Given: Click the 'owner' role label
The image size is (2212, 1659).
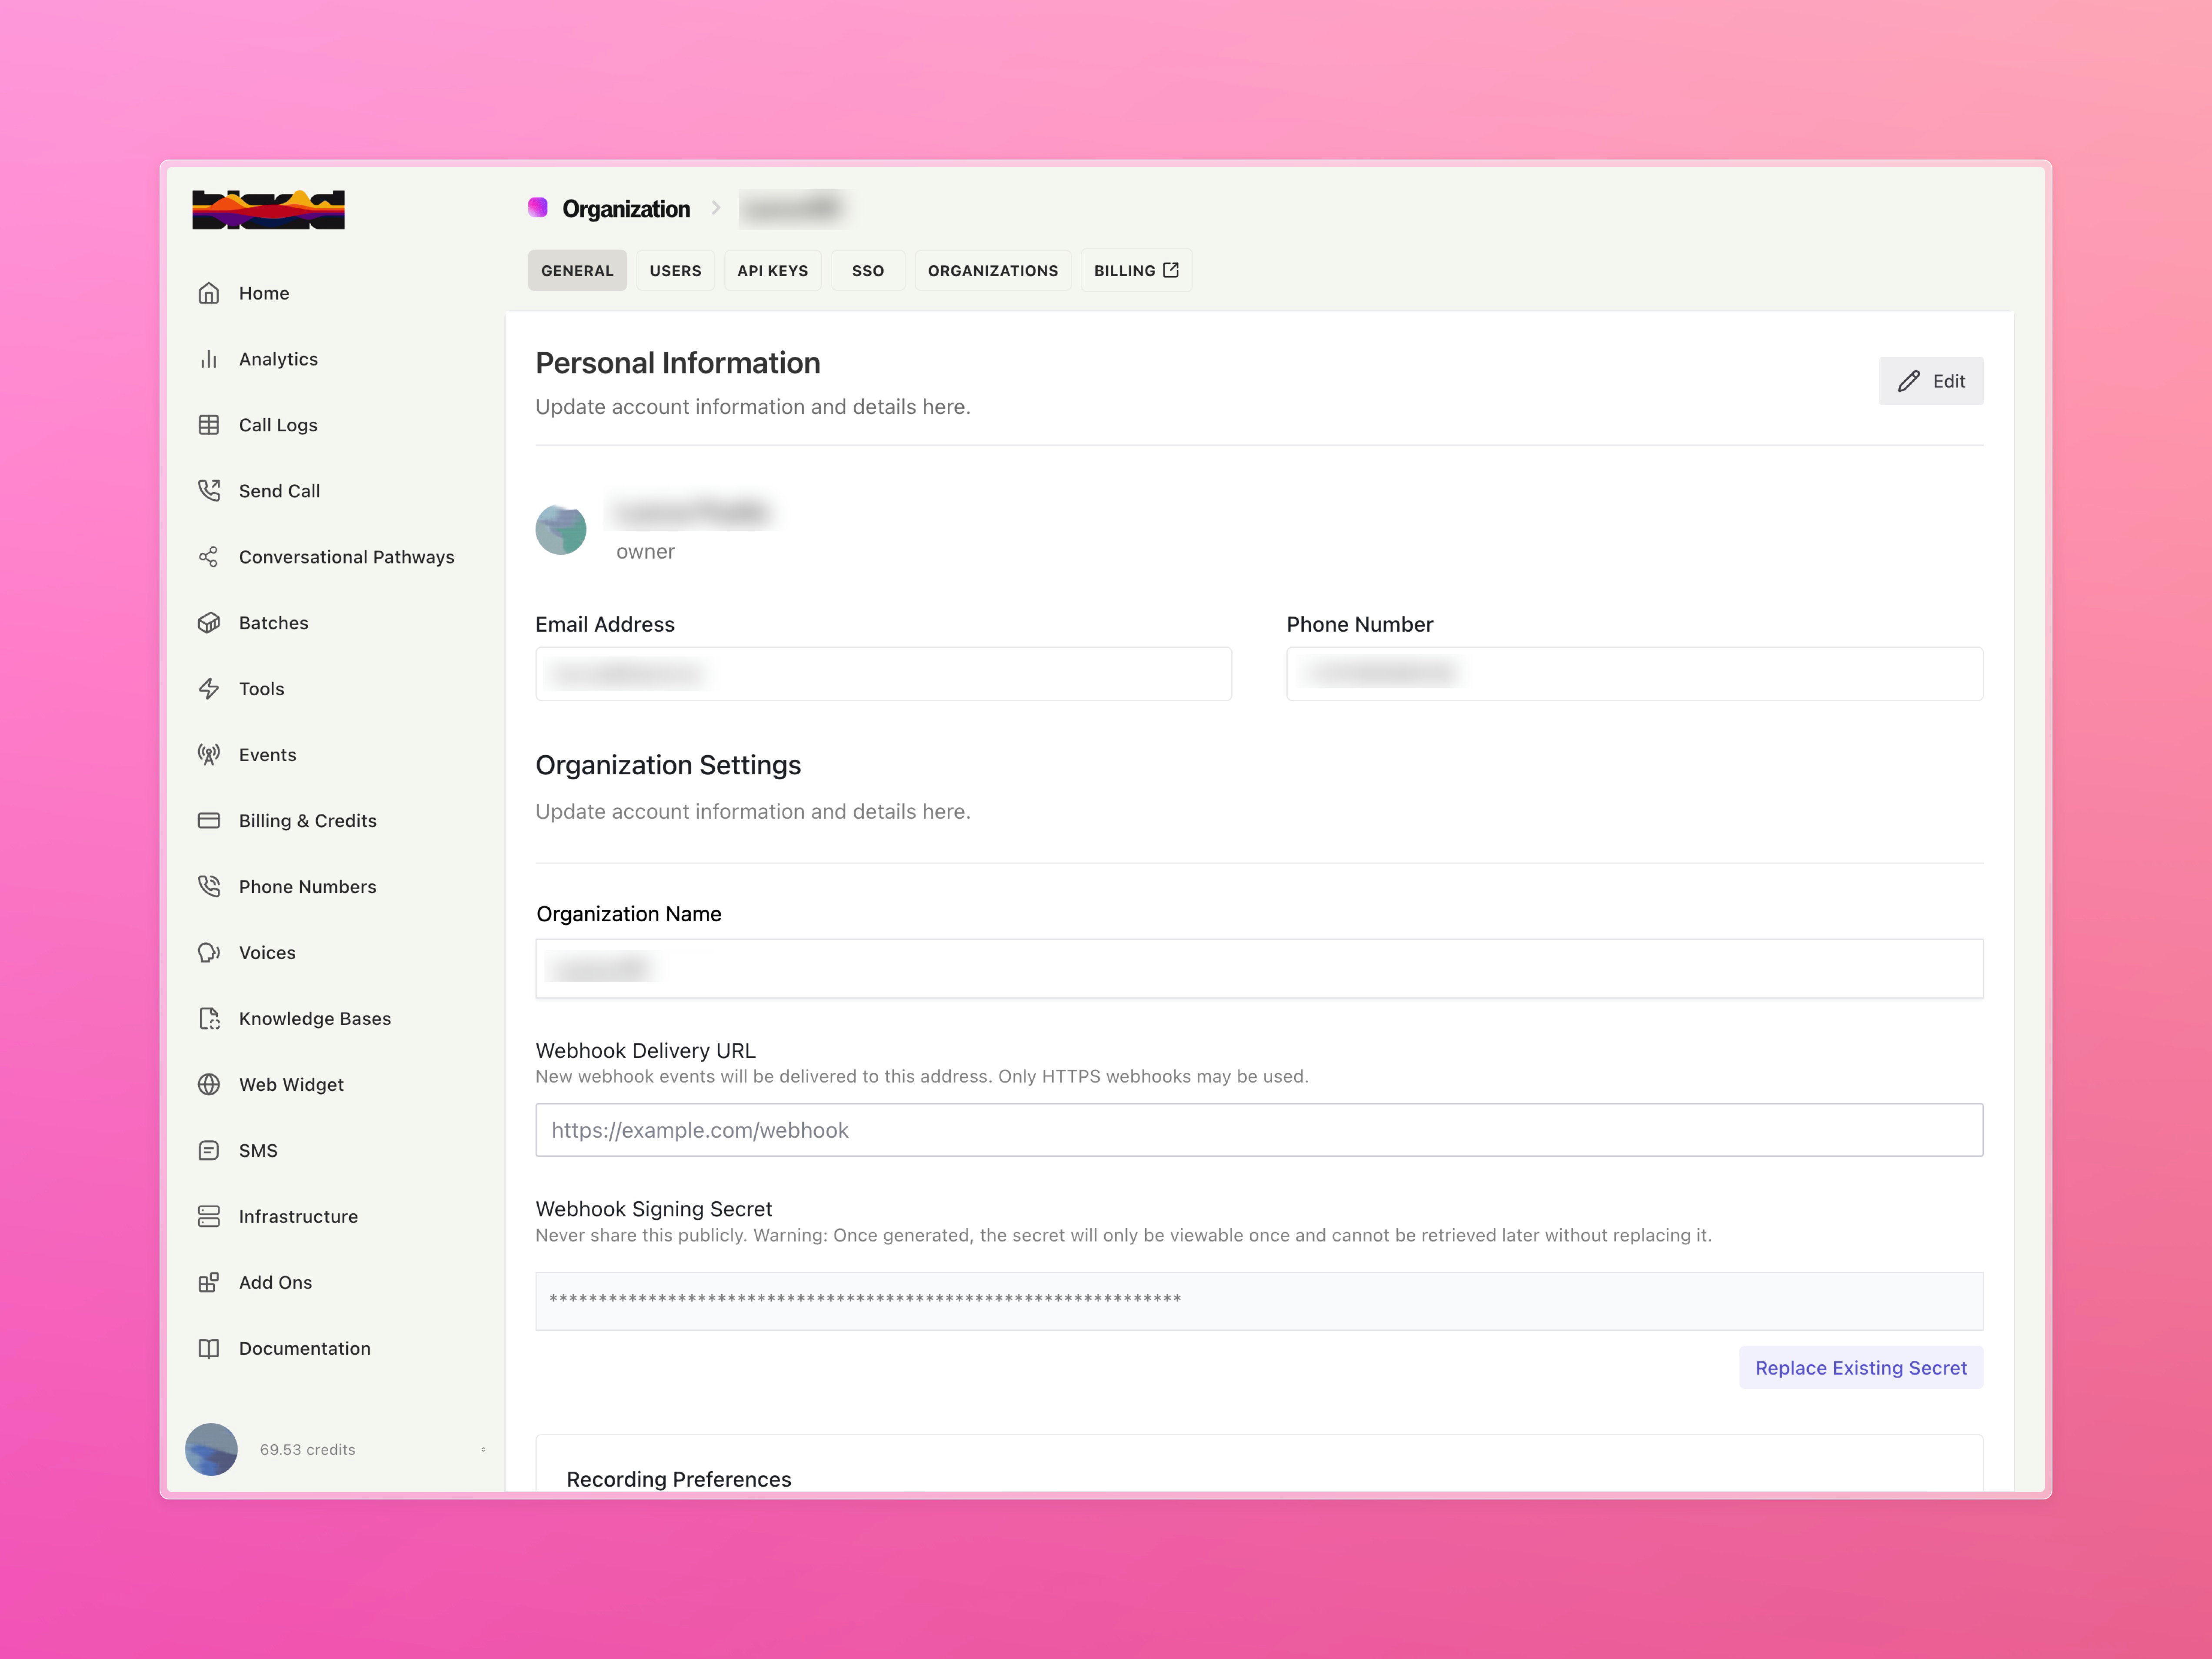Looking at the screenshot, I should pos(645,552).
